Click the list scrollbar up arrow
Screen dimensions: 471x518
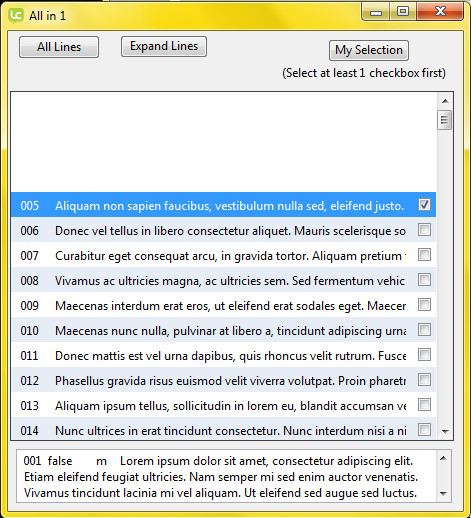click(445, 101)
